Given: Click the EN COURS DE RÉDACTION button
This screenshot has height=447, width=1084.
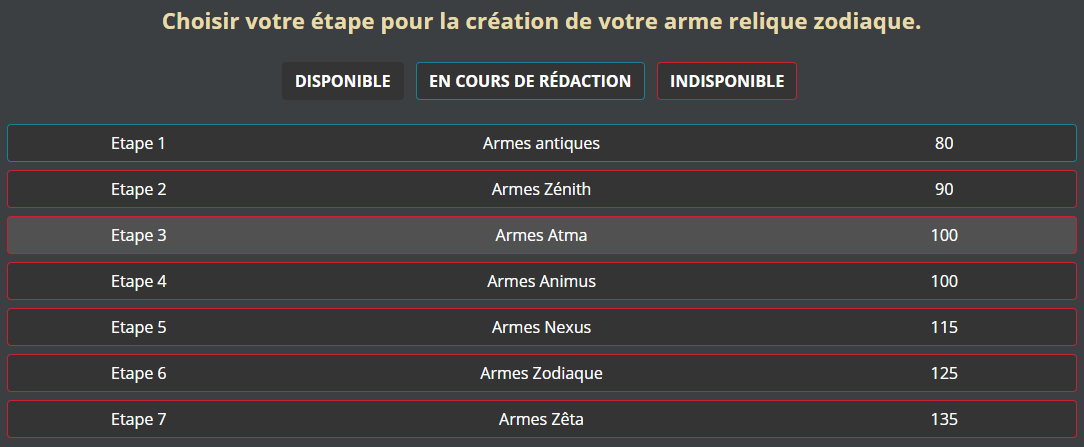Looking at the screenshot, I should click(x=530, y=81).
